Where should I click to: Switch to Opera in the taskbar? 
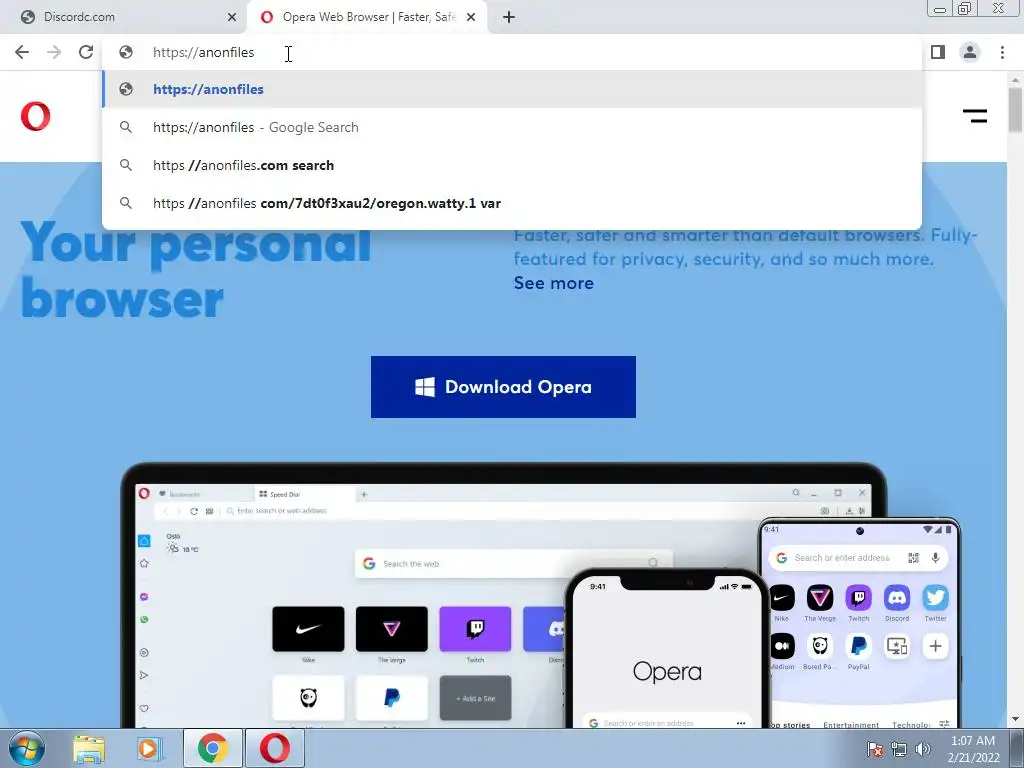click(275, 748)
